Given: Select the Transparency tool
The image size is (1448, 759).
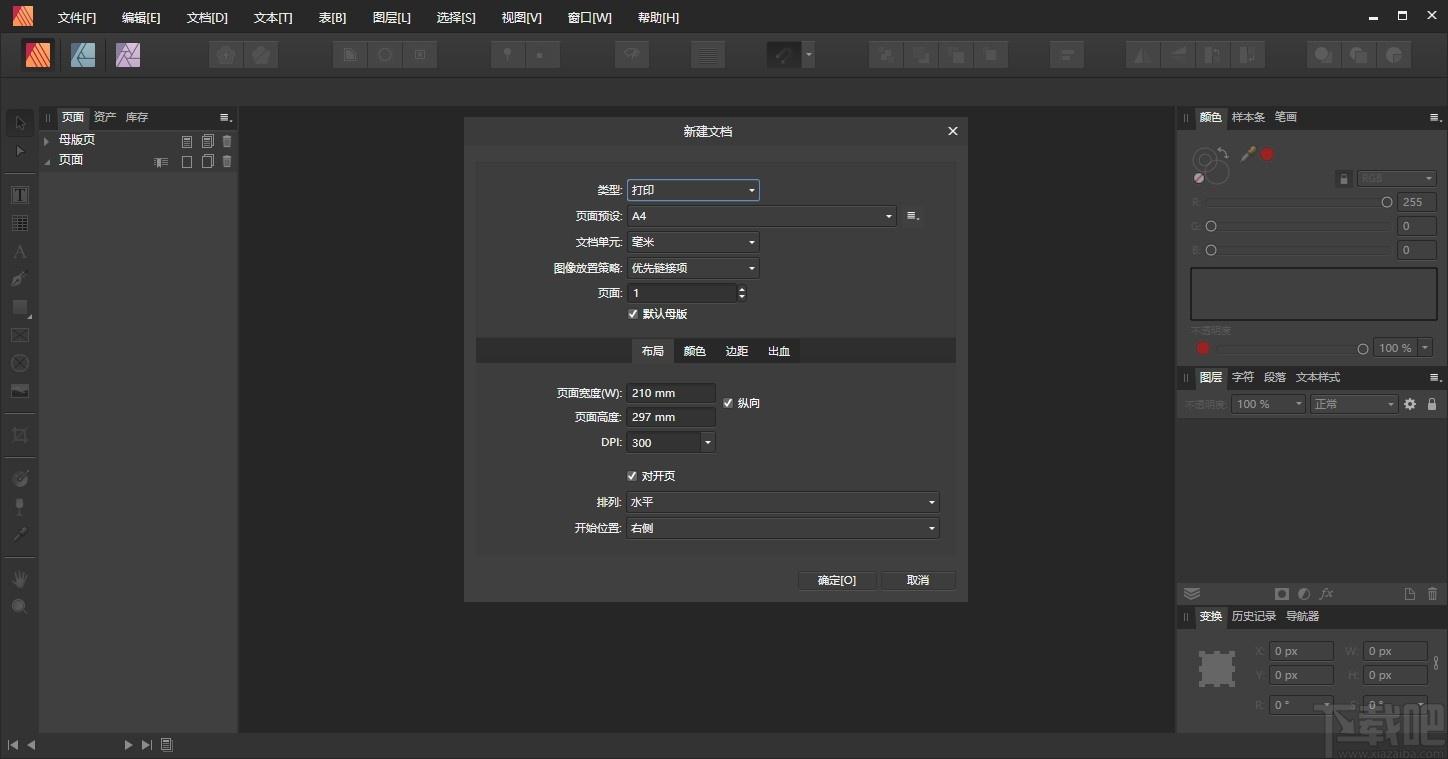Looking at the screenshot, I should click(20, 507).
